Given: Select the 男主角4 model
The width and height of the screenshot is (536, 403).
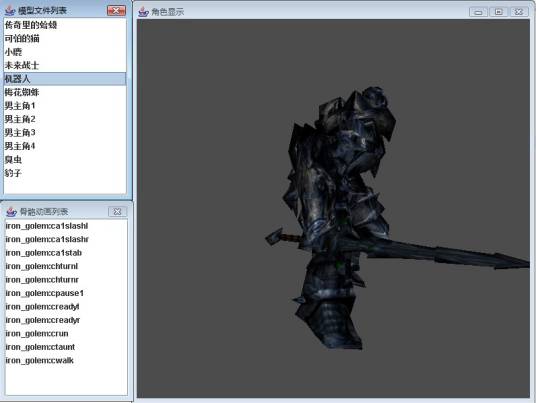Looking at the screenshot, I should coord(65,146).
